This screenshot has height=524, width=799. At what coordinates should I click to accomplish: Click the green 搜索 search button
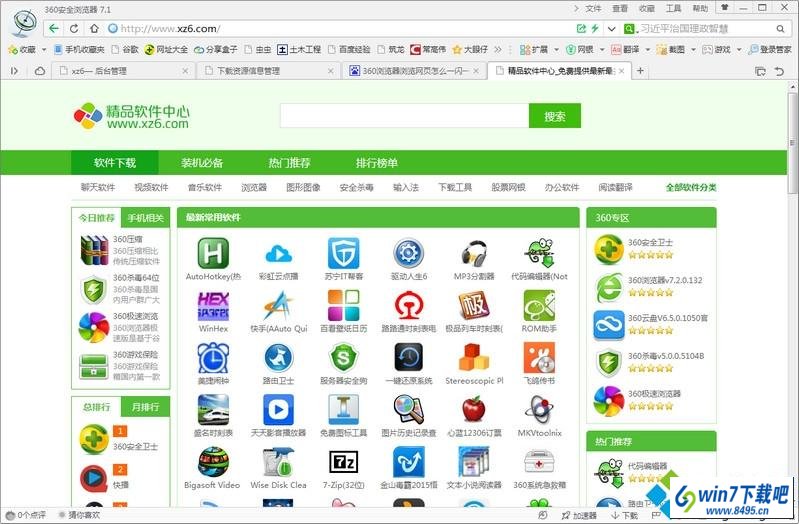(554, 116)
